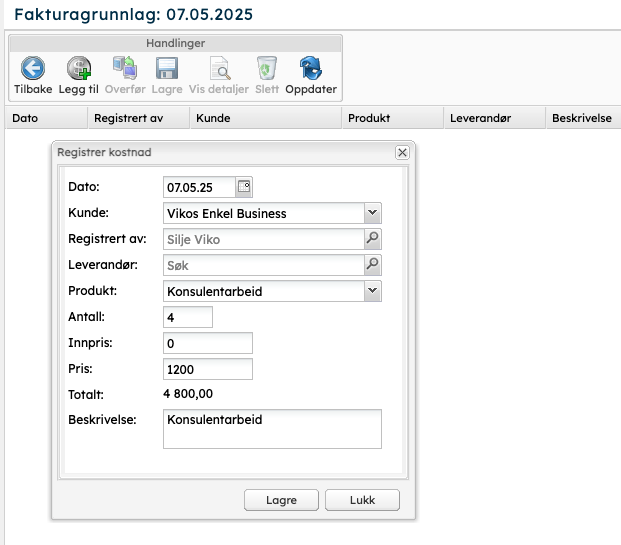The height and width of the screenshot is (545, 621).
Task: Click the Vis detaljer magnifier icon
Action: tap(219, 68)
